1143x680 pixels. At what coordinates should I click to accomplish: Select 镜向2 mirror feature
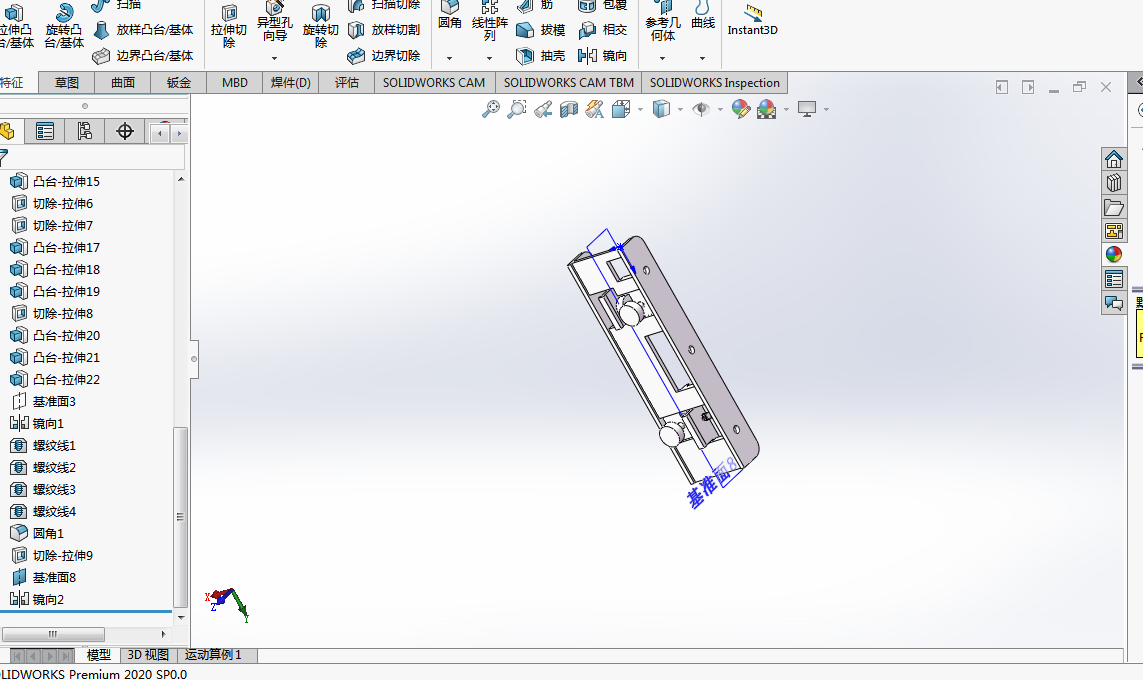pos(37,599)
